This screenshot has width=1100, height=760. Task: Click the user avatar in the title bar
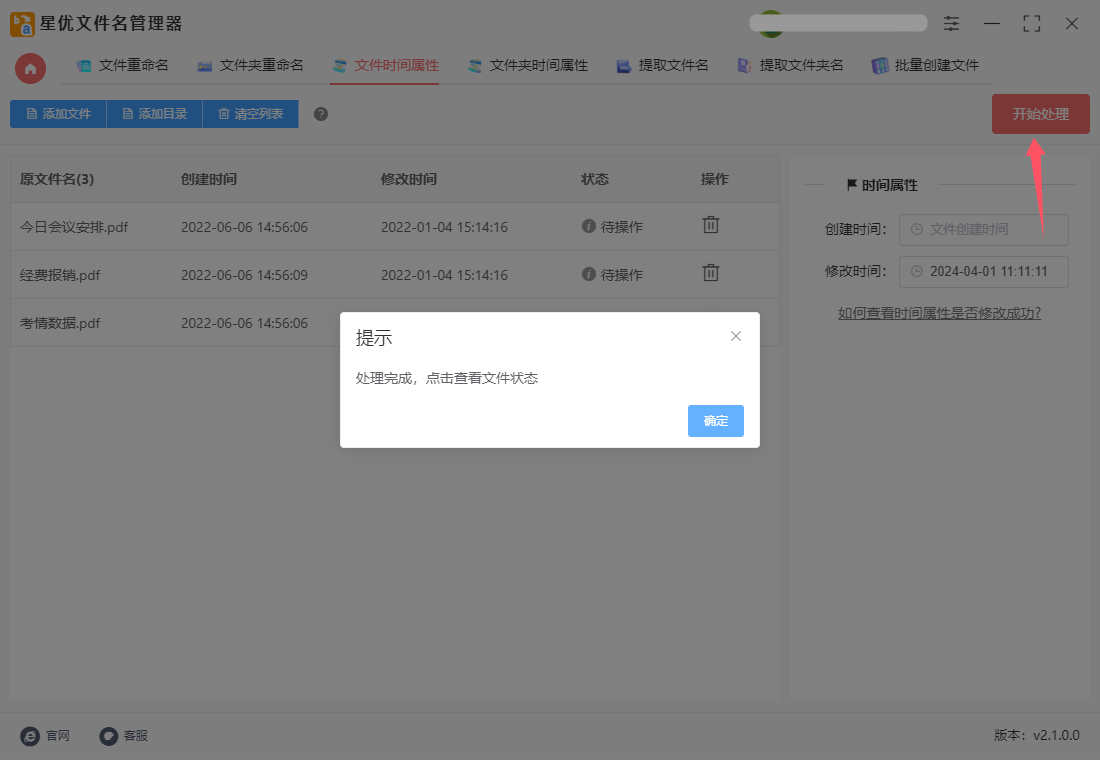coord(771,23)
